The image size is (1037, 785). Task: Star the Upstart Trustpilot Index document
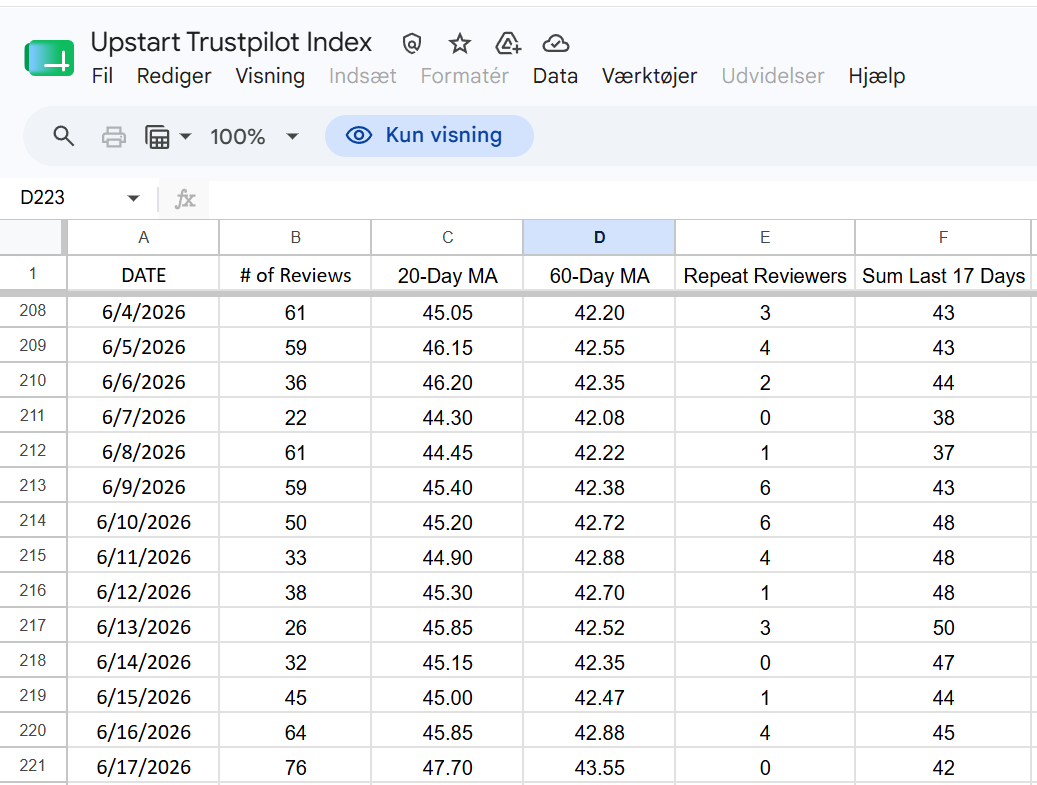(459, 44)
